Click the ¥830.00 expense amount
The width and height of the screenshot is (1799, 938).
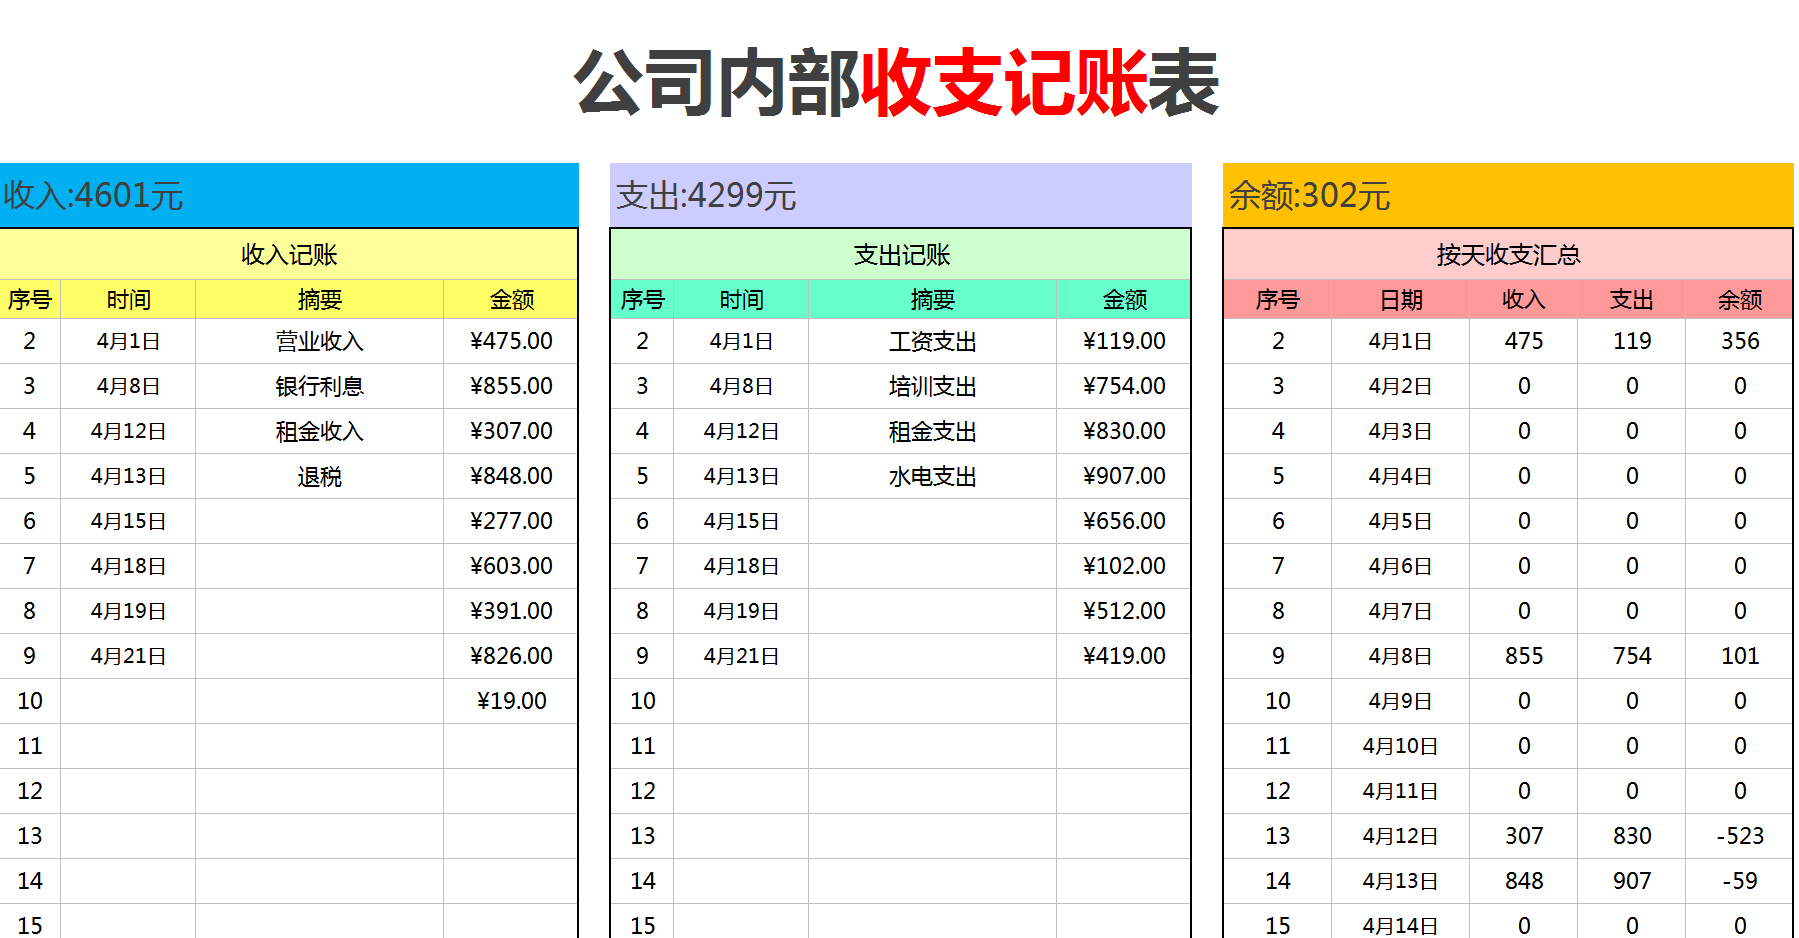pyautogui.click(x=1124, y=431)
